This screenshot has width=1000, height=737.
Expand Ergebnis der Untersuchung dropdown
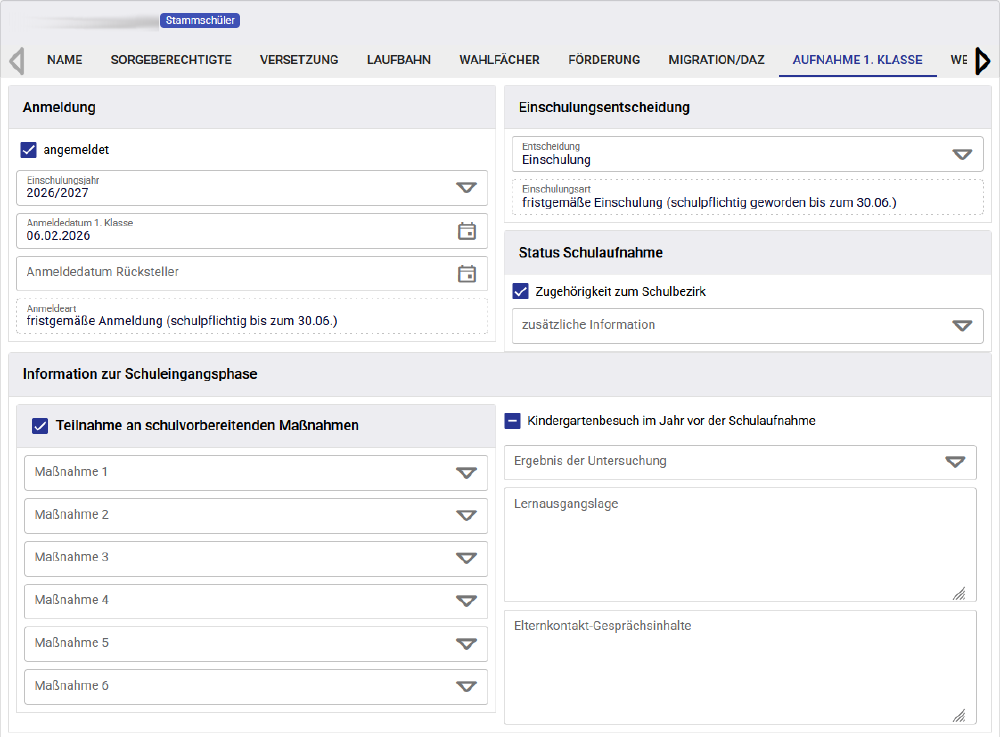tap(955, 462)
